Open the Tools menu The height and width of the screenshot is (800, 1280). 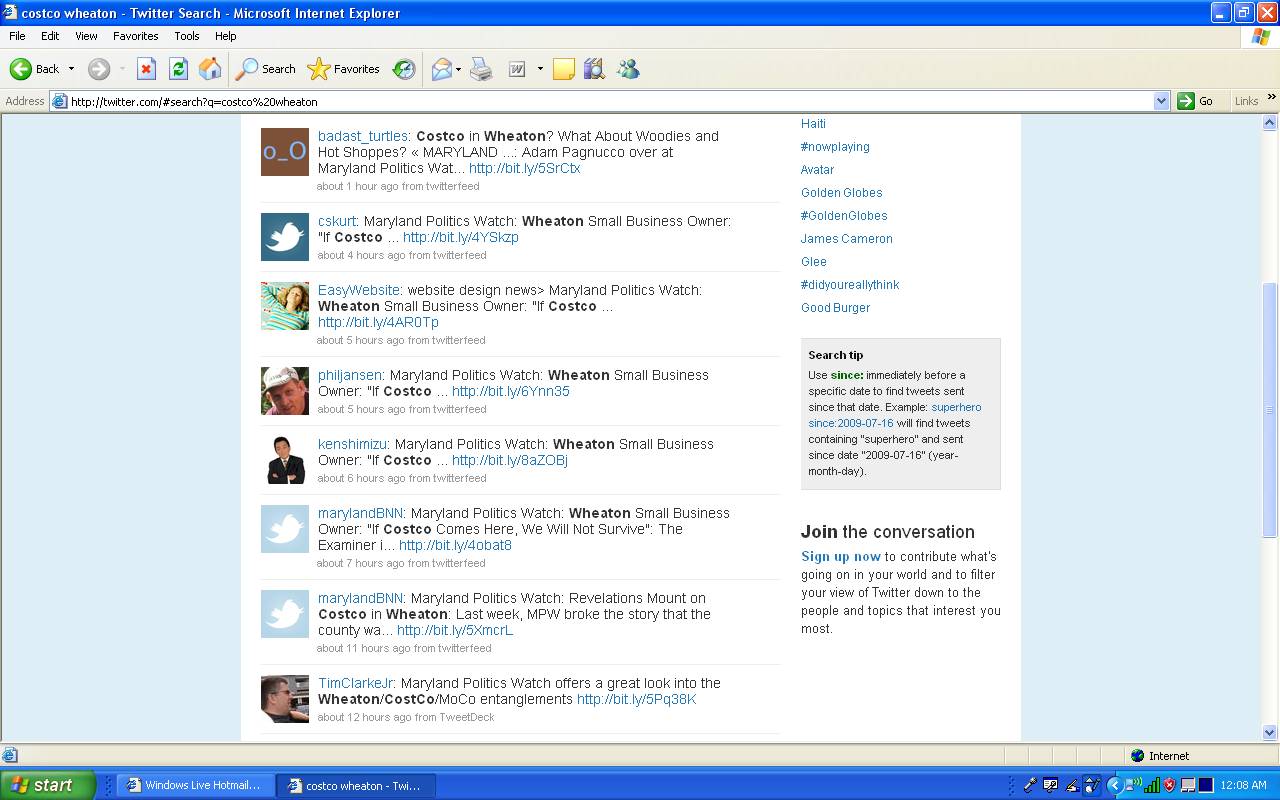pos(187,36)
